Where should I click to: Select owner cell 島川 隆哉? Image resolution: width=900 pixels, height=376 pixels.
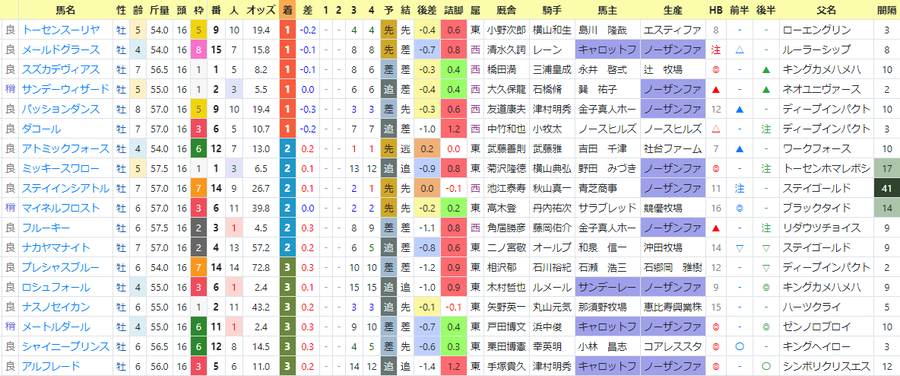[x=603, y=30]
